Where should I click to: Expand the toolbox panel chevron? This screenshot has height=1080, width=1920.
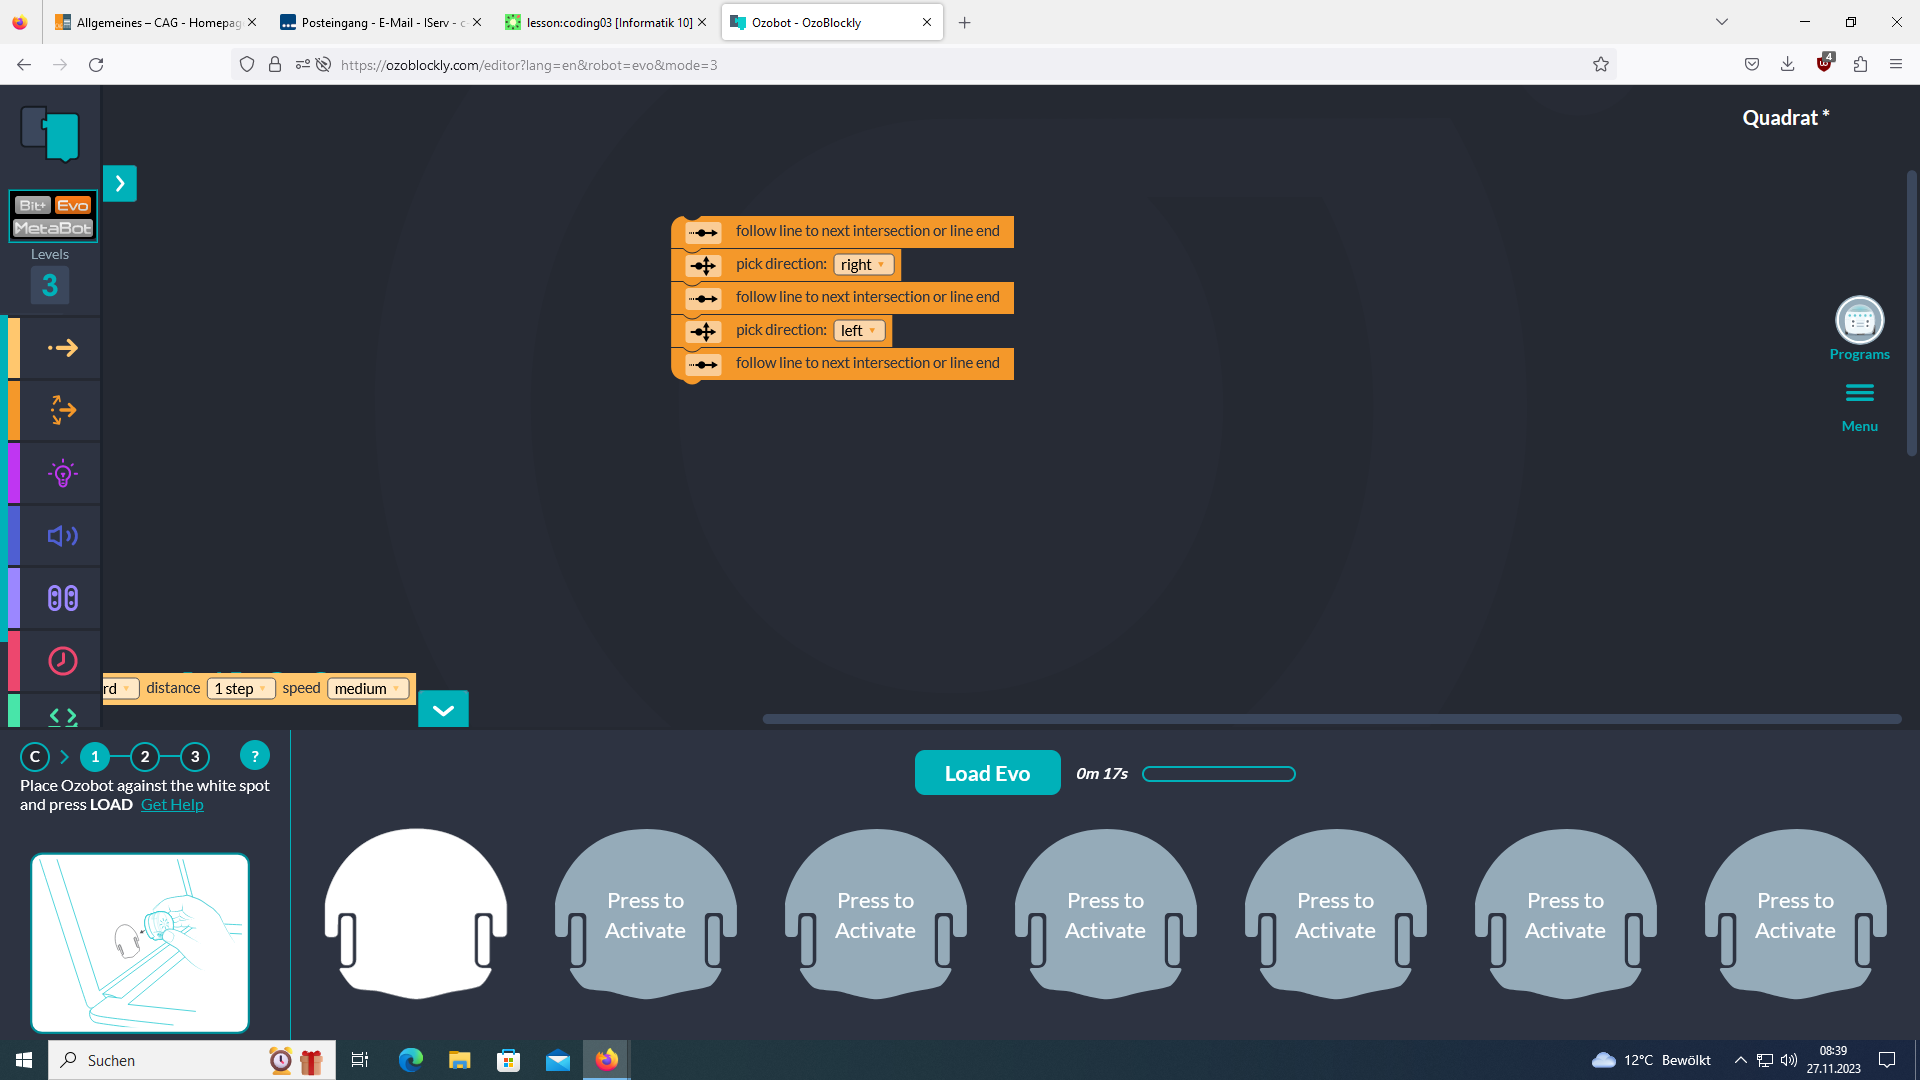pos(120,183)
